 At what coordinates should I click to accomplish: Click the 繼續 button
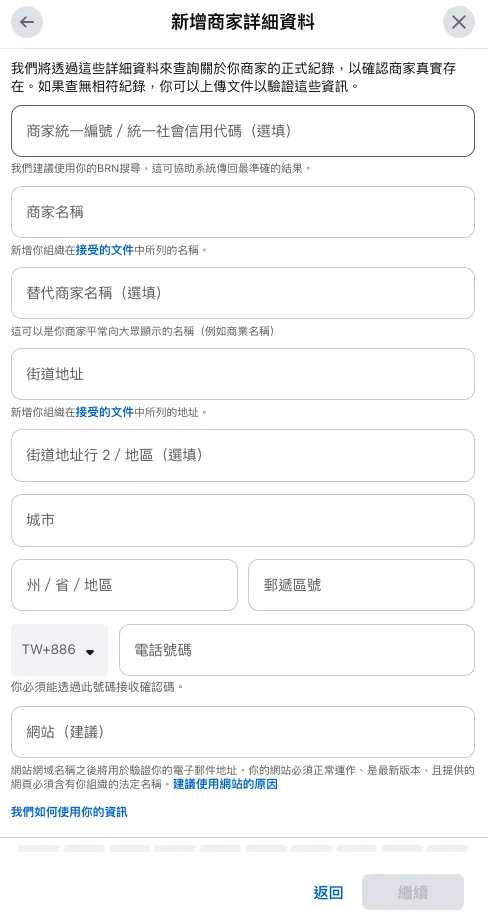coord(413,892)
